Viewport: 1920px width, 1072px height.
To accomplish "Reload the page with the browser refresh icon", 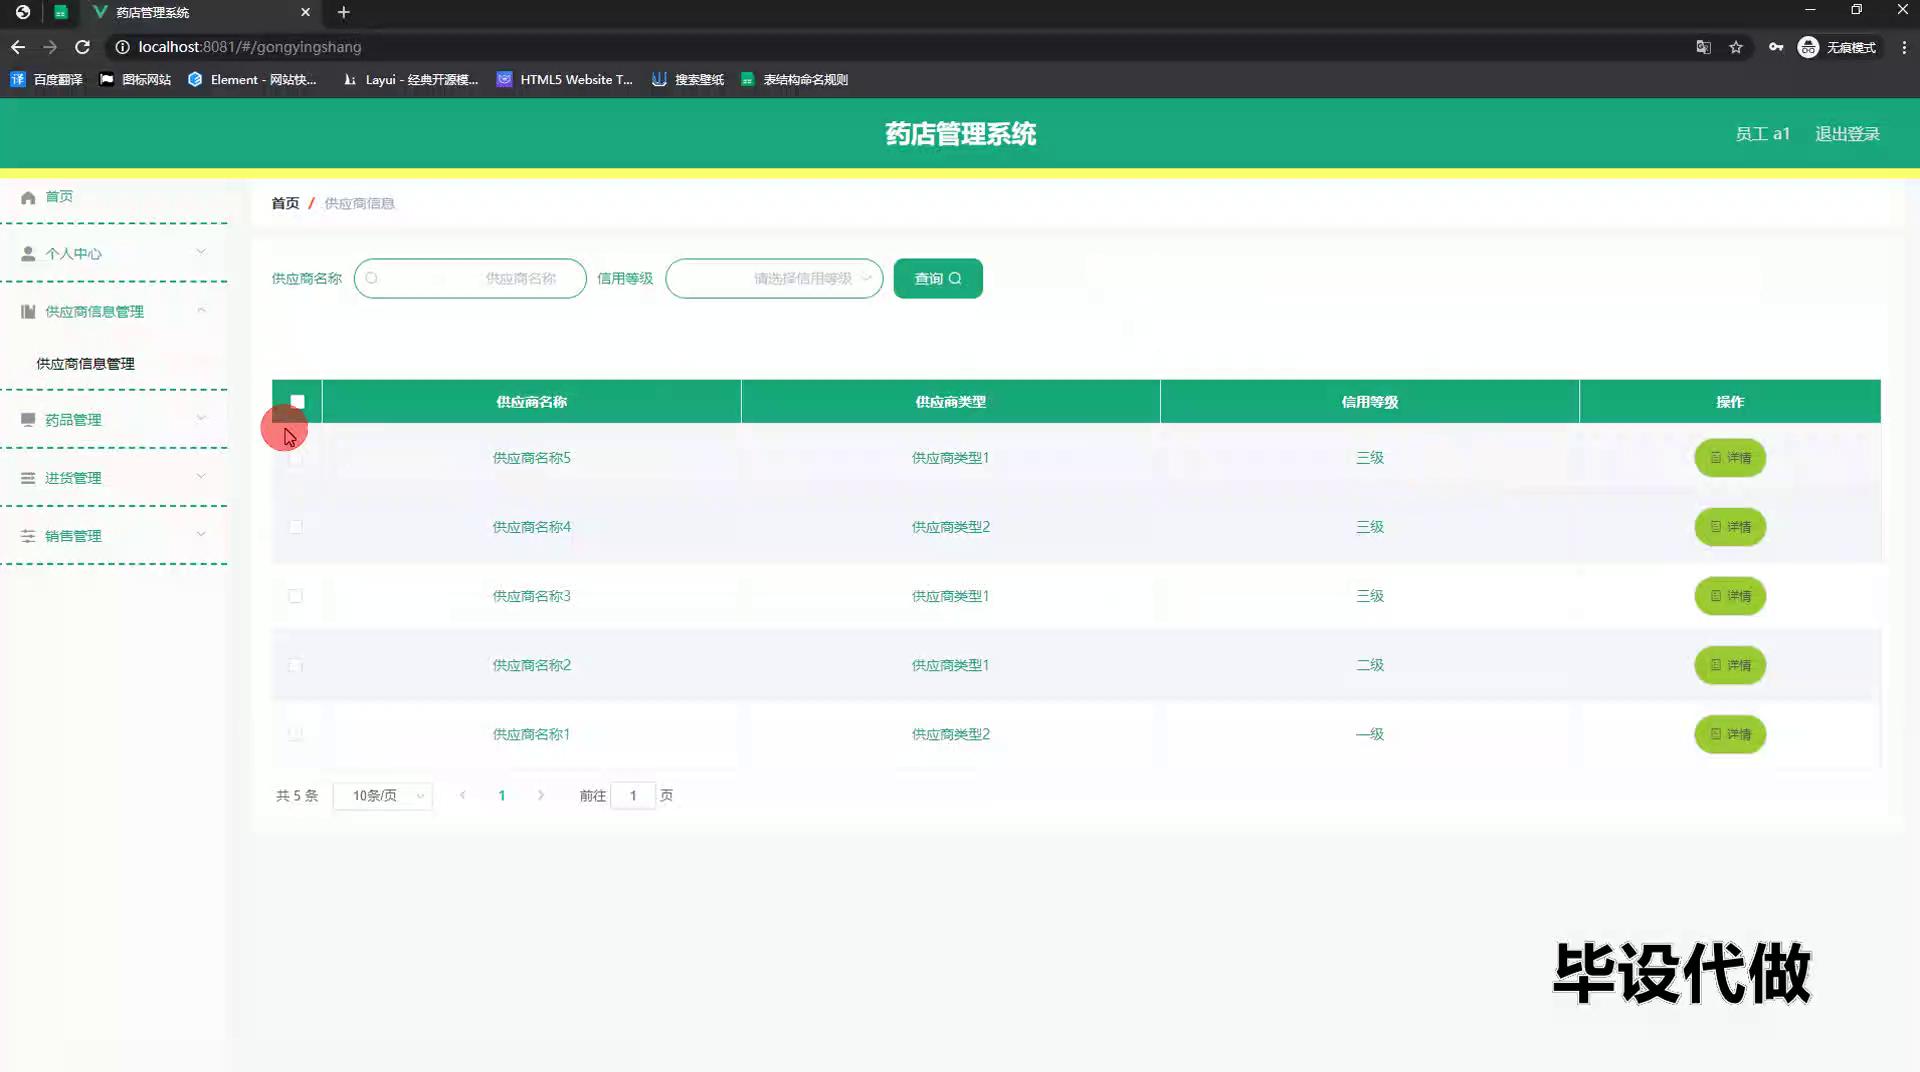I will (83, 47).
